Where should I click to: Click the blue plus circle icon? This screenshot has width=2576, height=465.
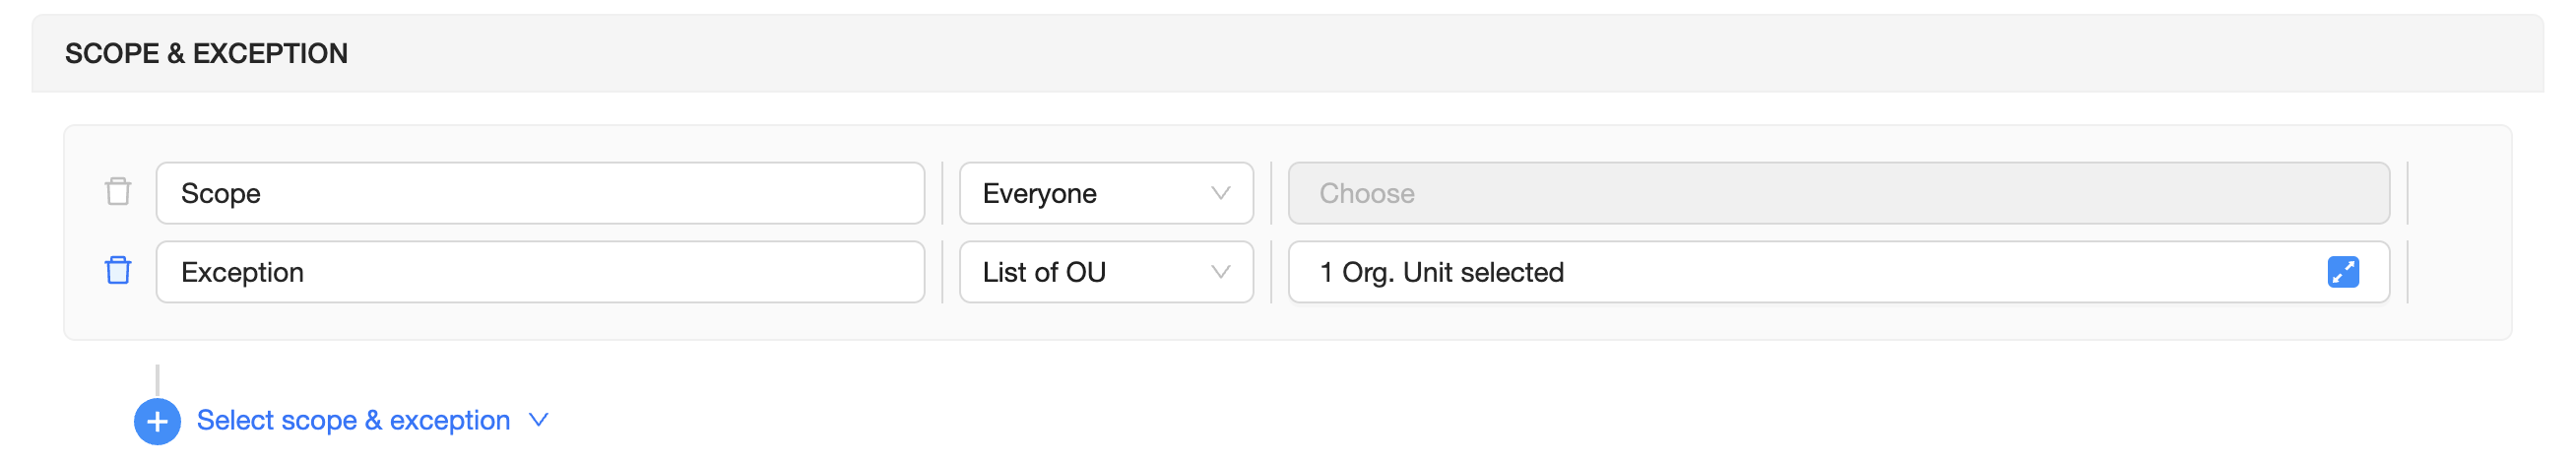[157, 421]
